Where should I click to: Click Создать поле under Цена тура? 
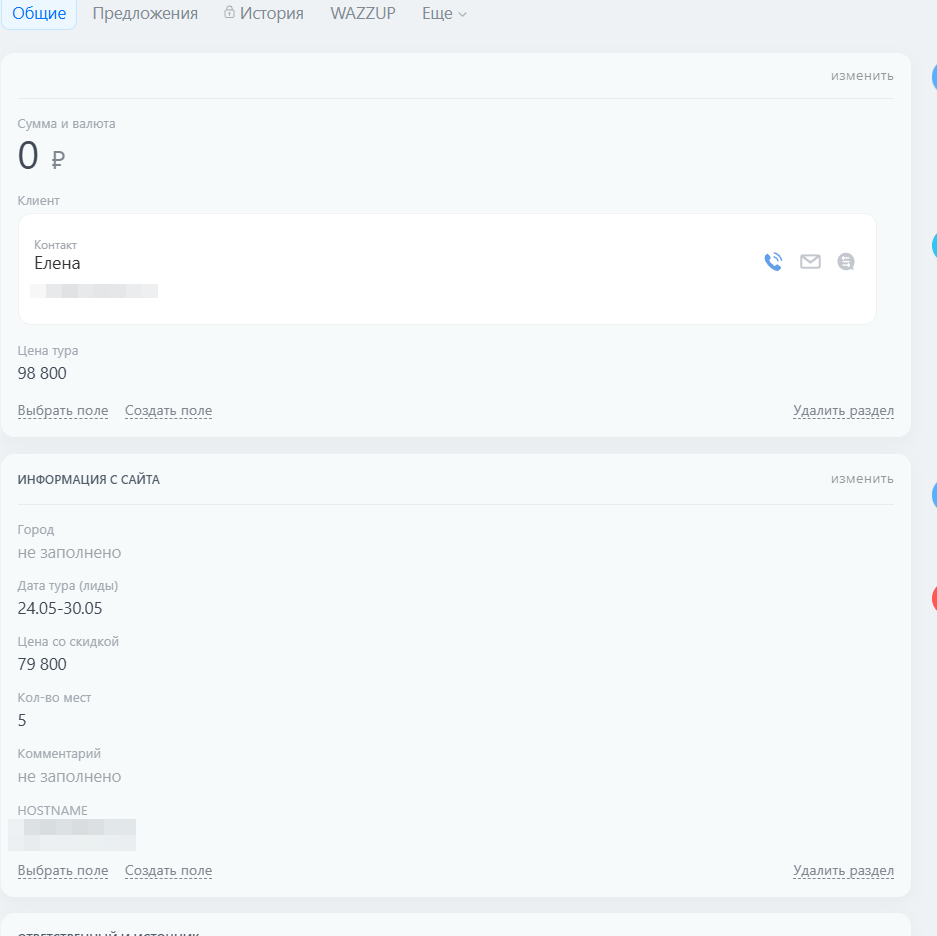169,411
